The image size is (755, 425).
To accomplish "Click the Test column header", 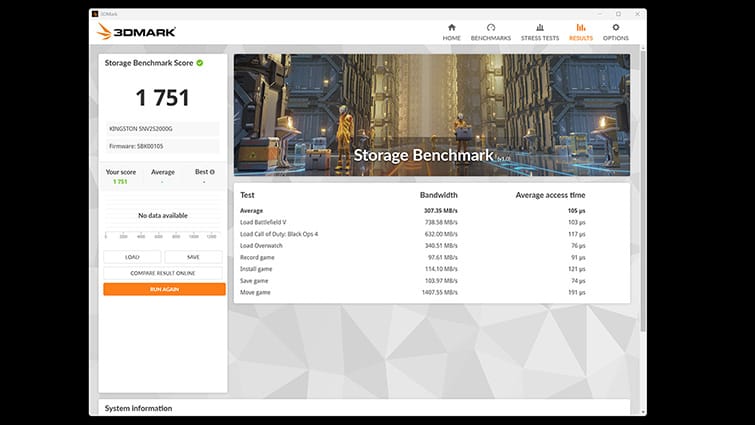I will coord(247,195).
